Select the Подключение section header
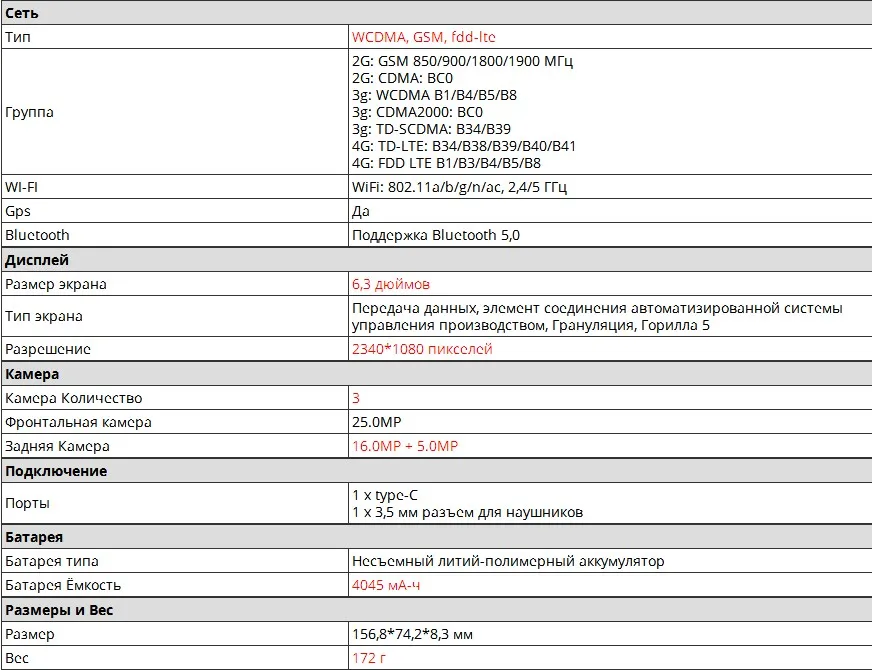Viewport: 872px width, 670px height. pos(56,471)
